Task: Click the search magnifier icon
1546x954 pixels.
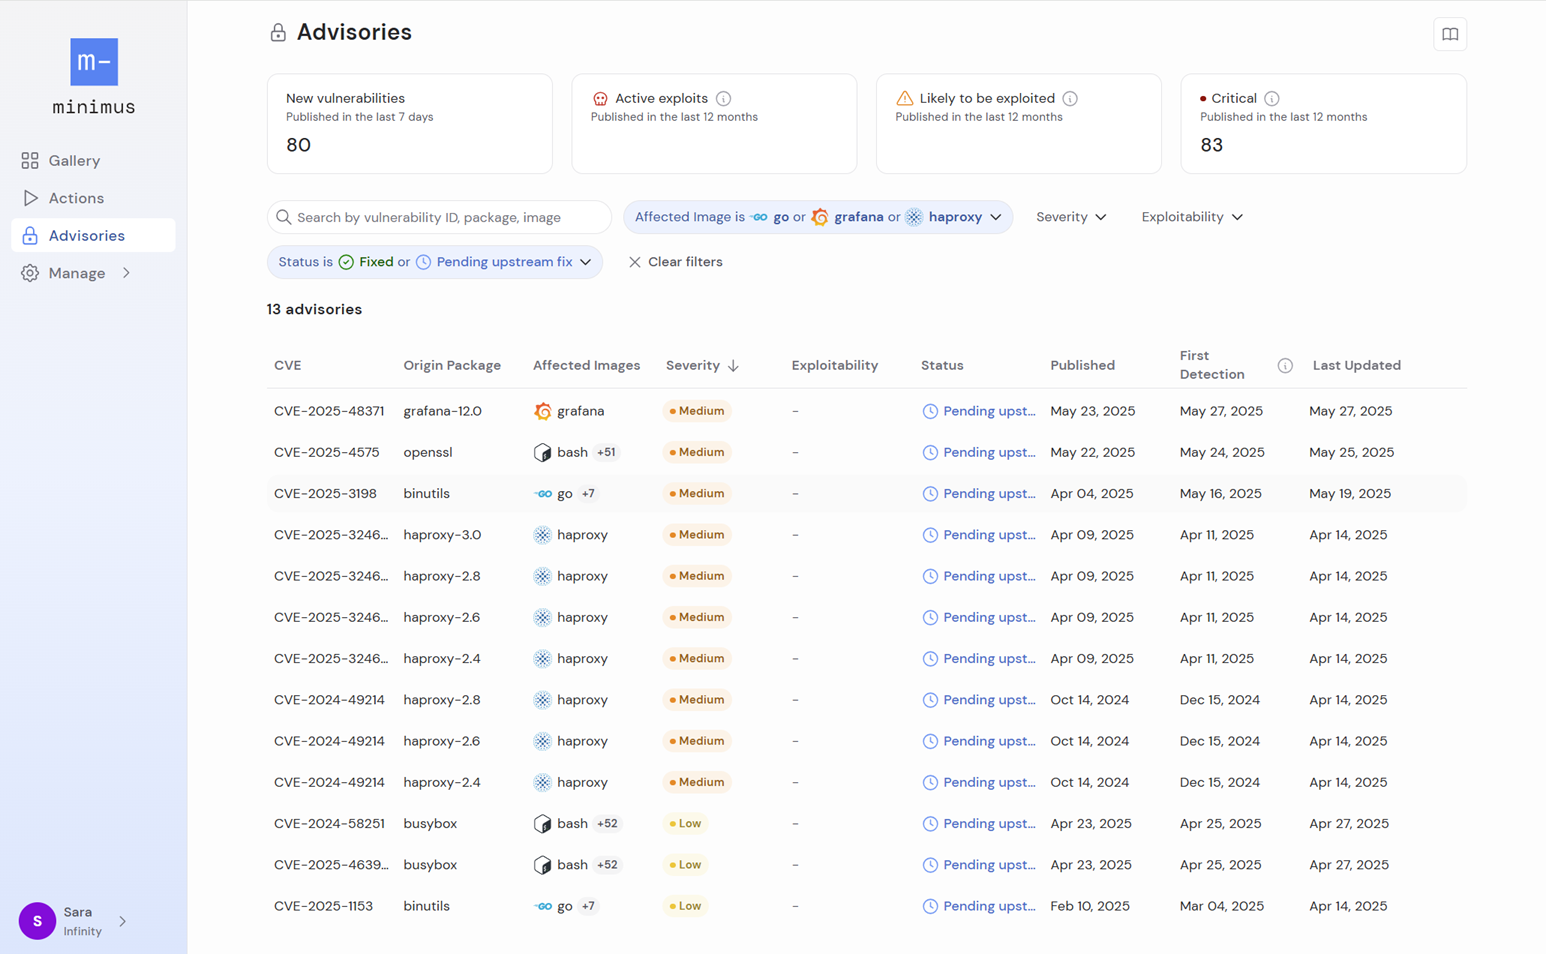Action: (x=284, y=217)
